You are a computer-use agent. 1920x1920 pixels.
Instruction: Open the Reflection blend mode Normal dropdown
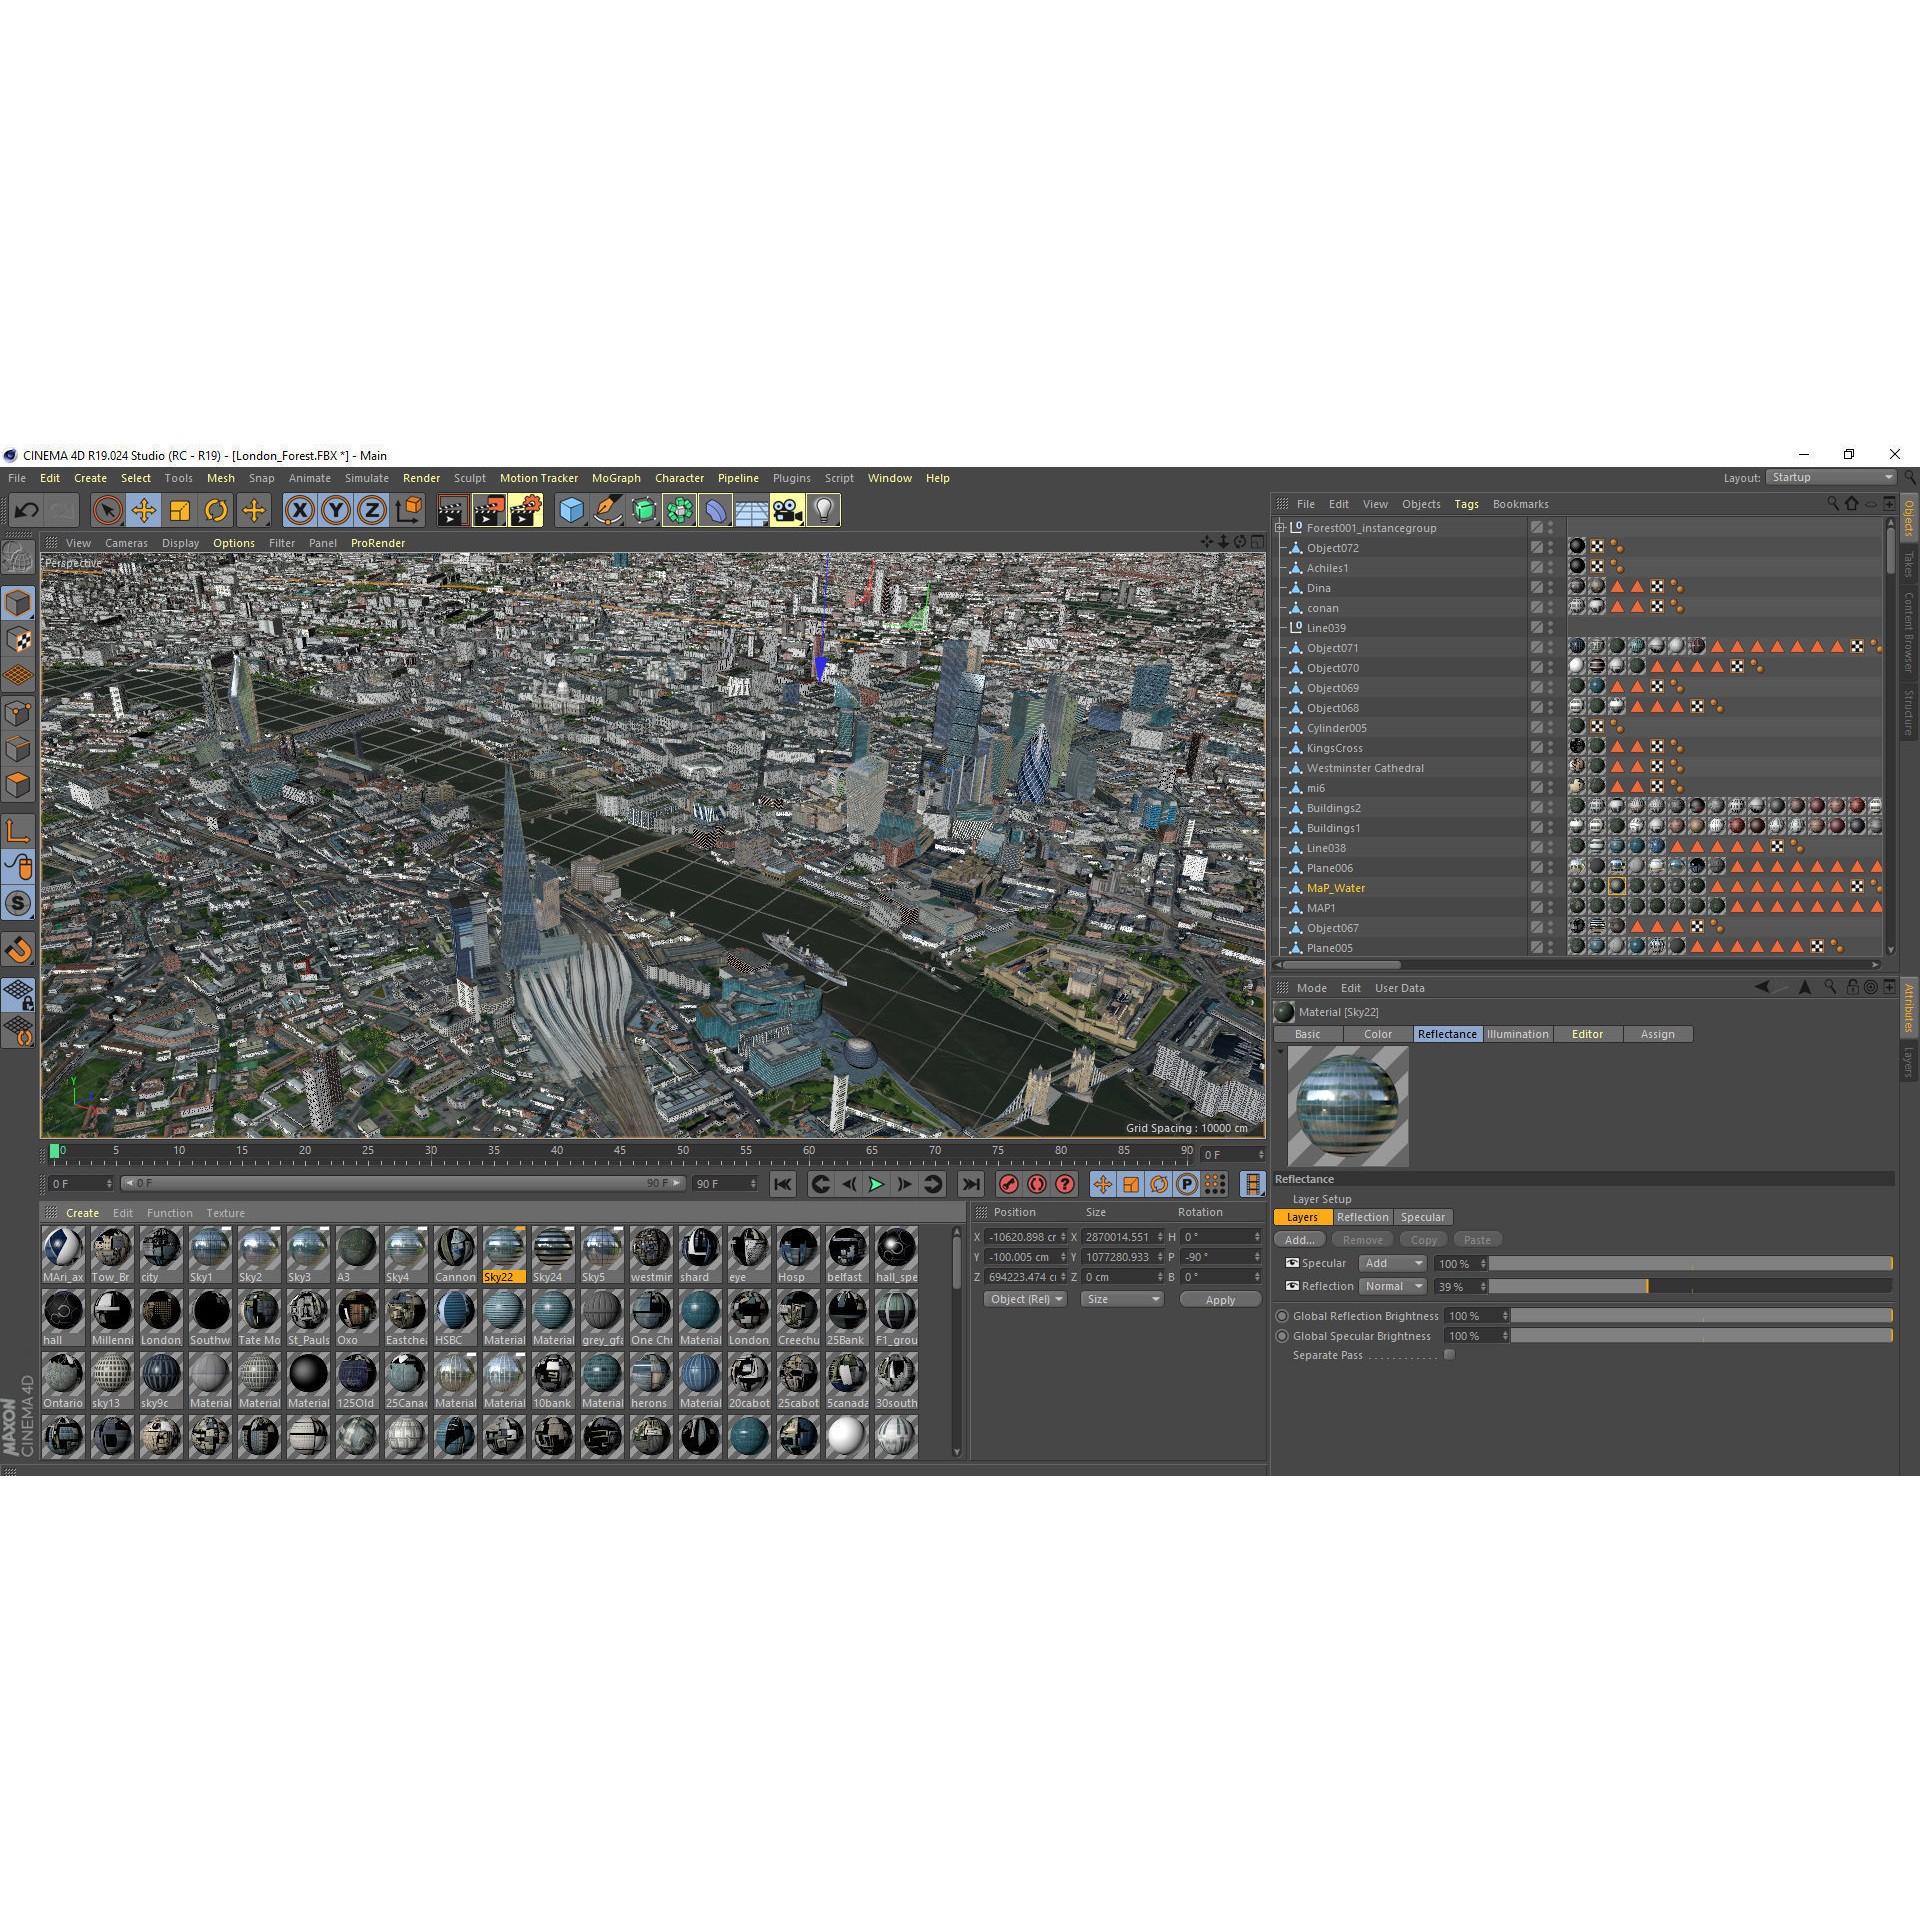[1392, 1286]
